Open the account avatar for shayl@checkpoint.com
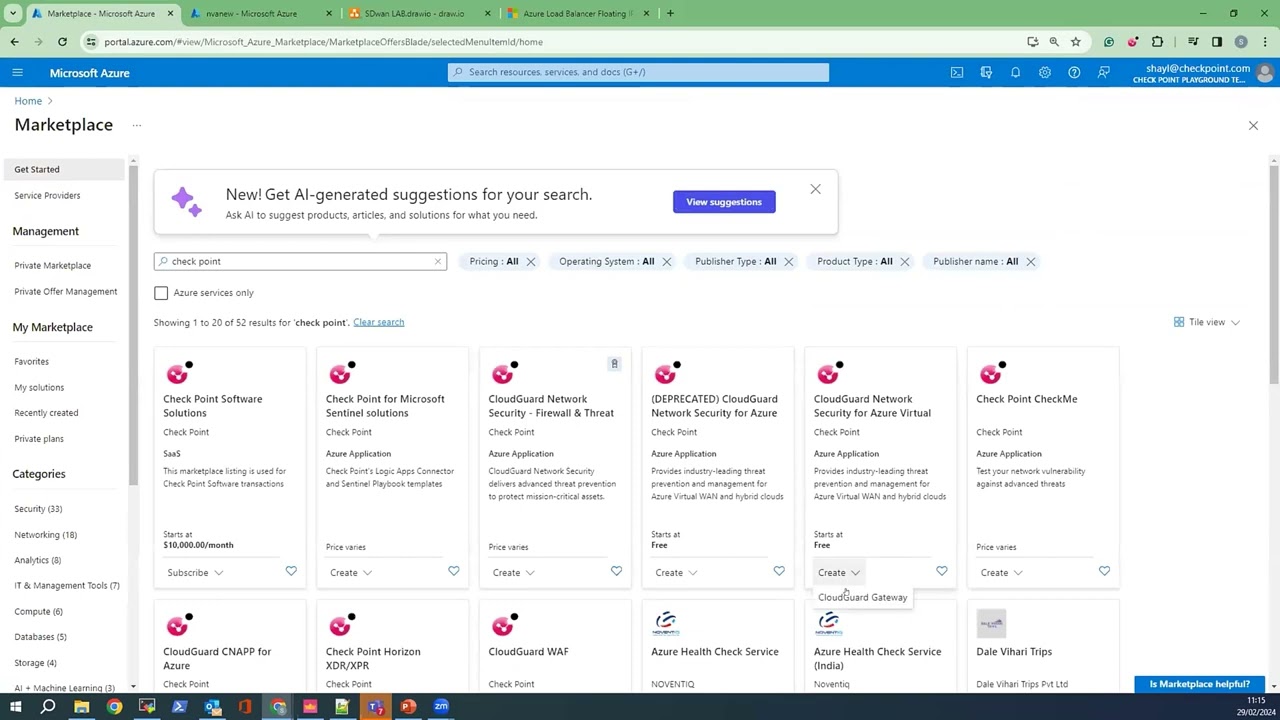The image size is (1280, 720). 1265,72
